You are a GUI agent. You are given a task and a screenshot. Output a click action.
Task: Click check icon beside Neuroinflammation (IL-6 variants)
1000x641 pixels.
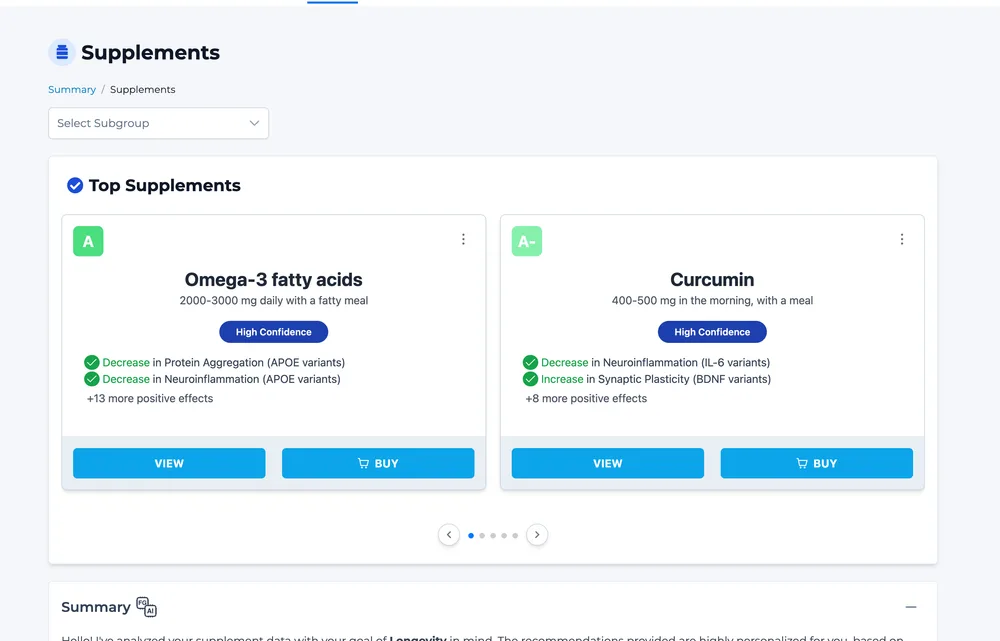point(530,362)
